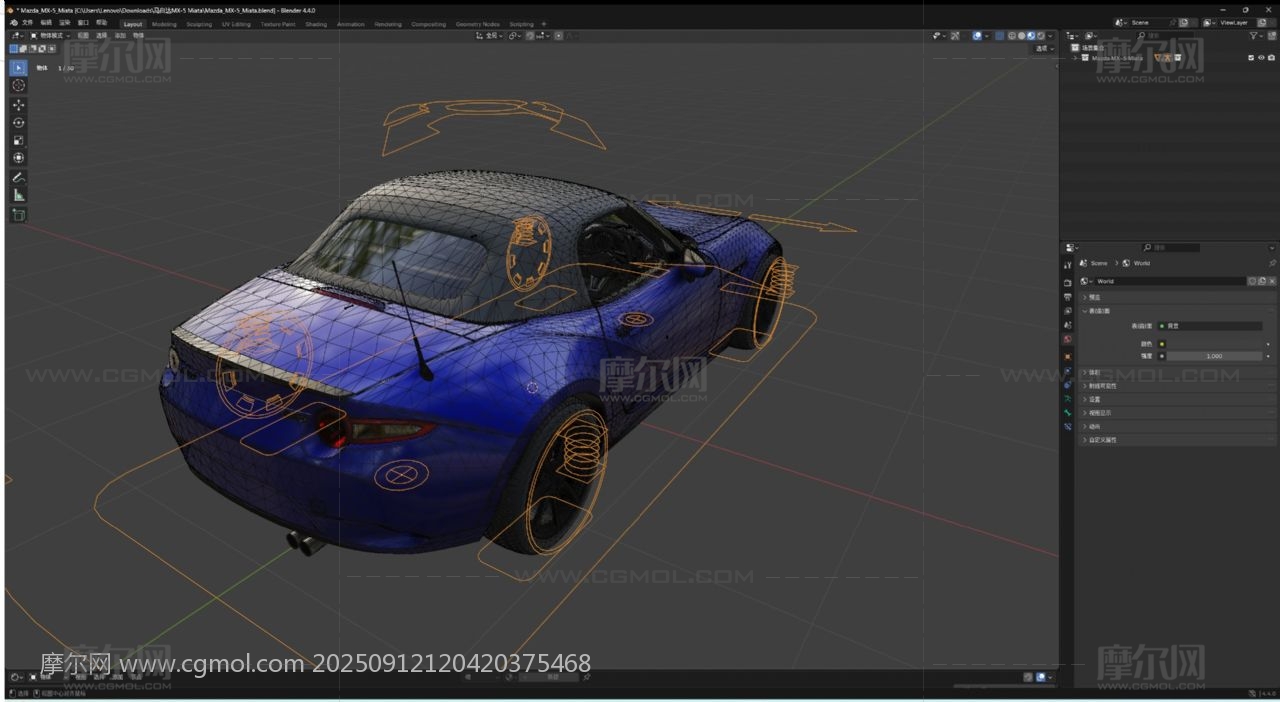Toggle proportional editing in header
This screenshot has width=1280, height=702.
point(558,36)
